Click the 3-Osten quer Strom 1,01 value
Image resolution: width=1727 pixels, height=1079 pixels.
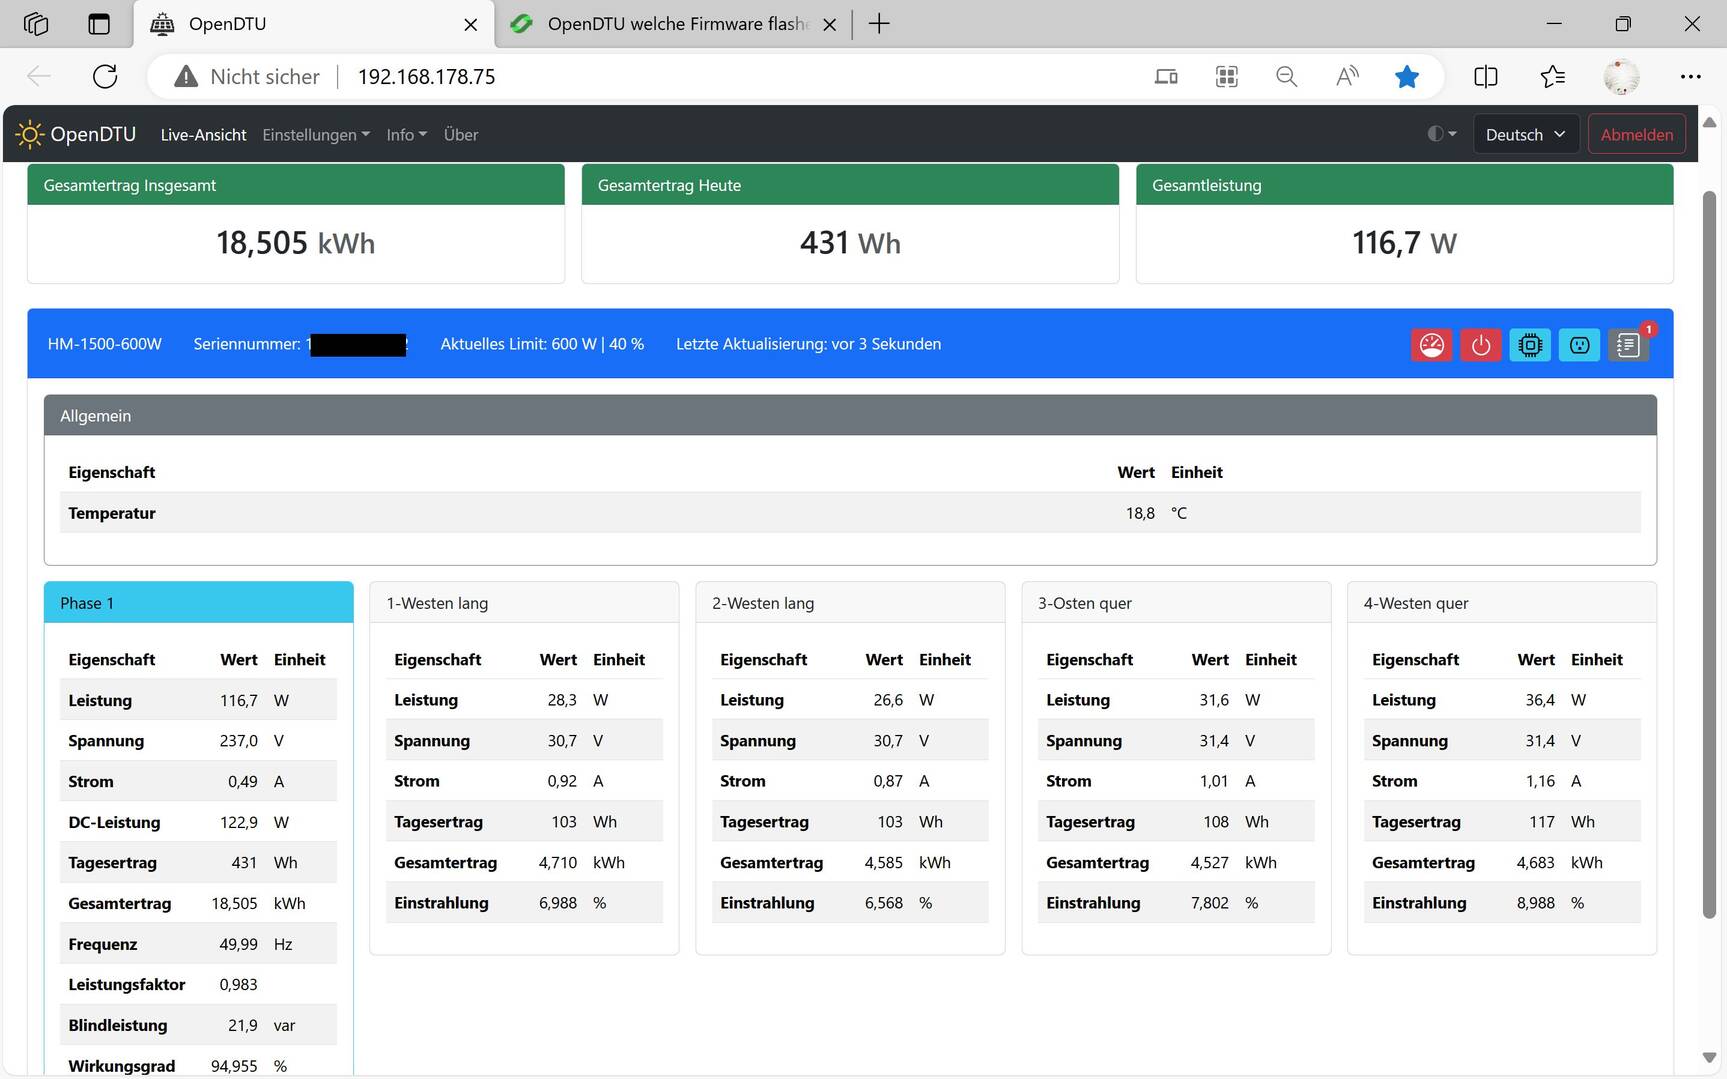1214,781
